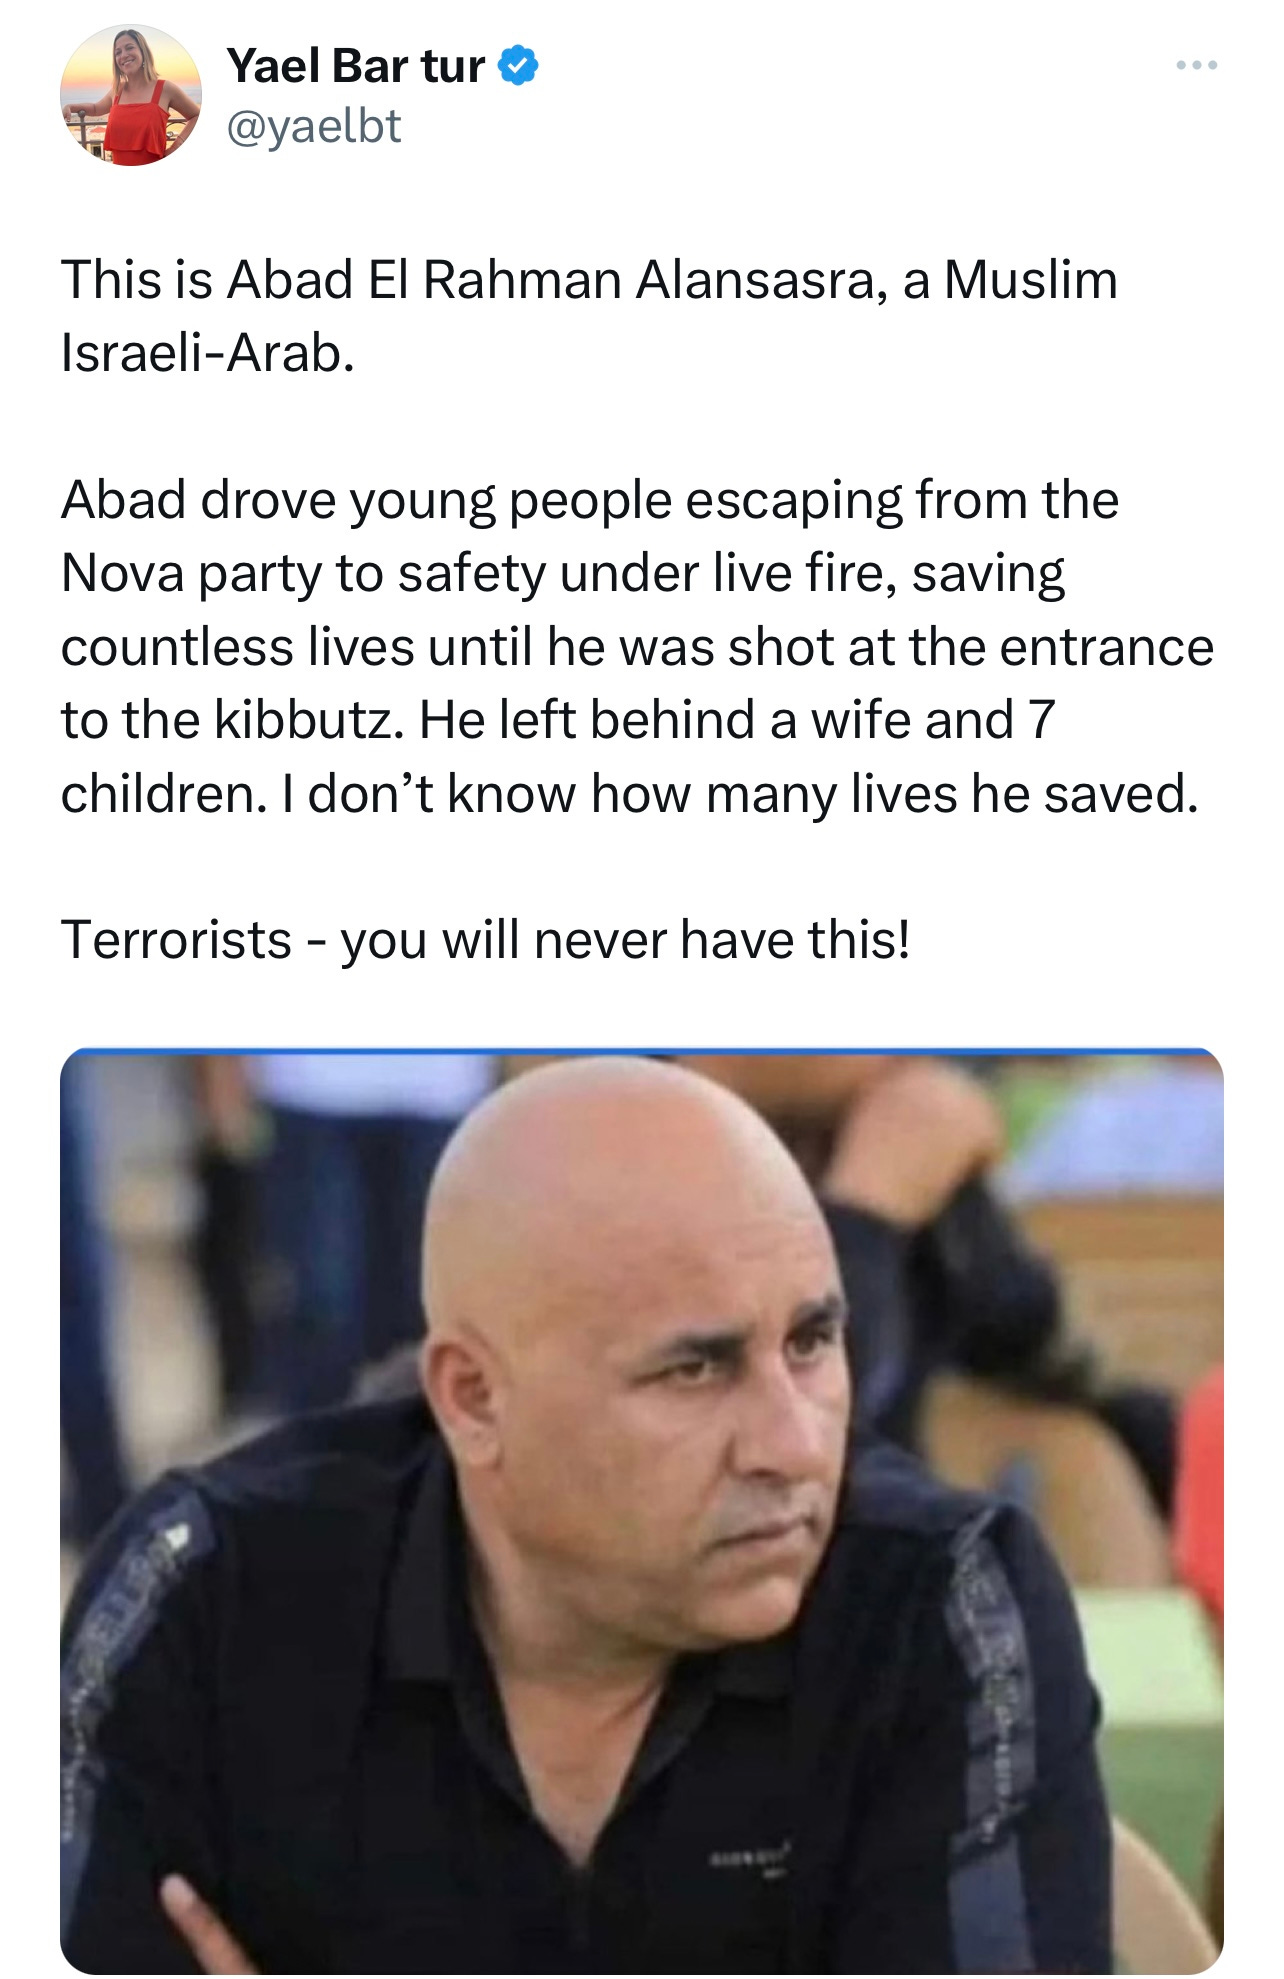
Task: Click the line 'to the kibbutz. He left behind'
Action: click(x=558, y=720)
